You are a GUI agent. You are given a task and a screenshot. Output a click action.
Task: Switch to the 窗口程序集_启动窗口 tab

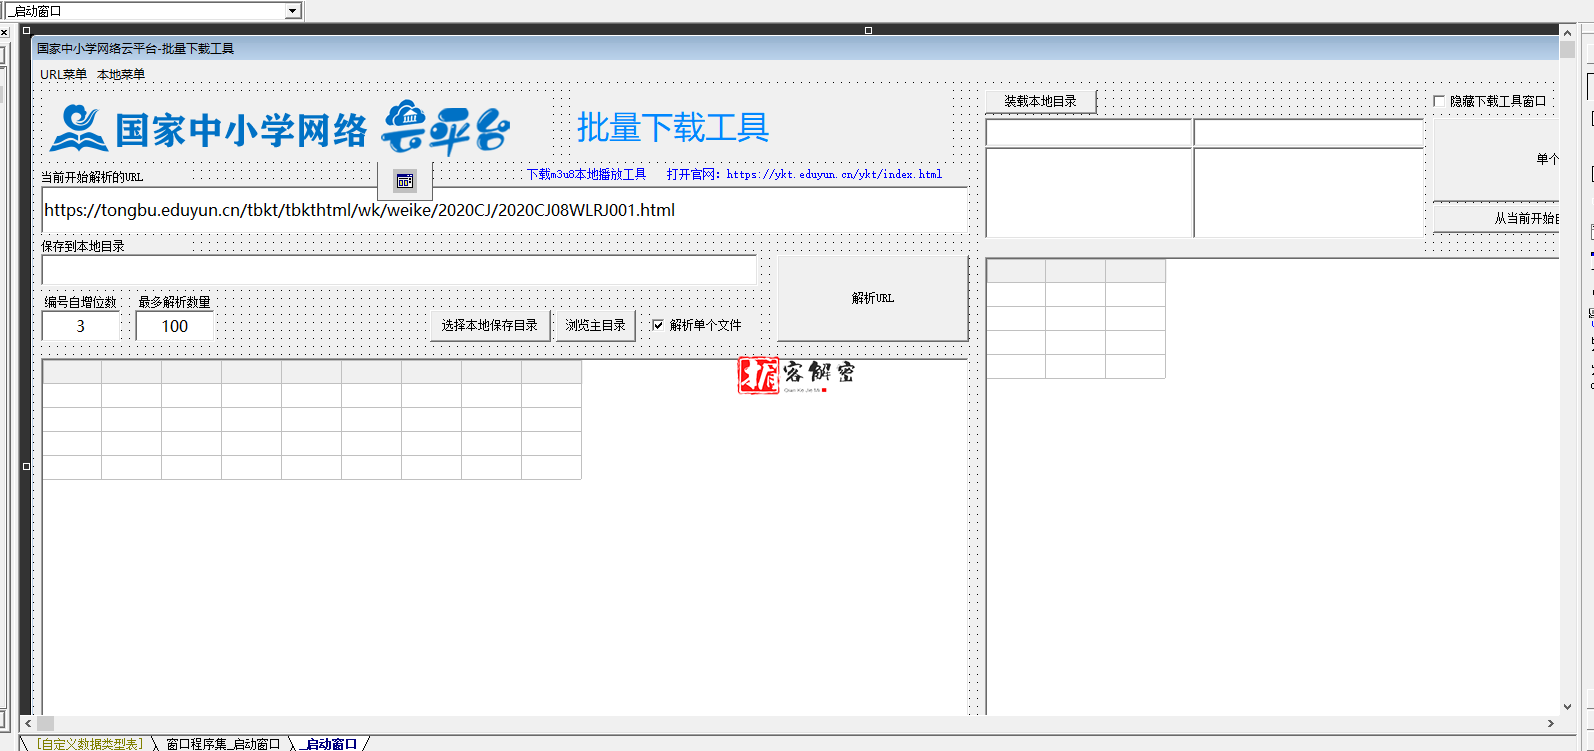223,744
